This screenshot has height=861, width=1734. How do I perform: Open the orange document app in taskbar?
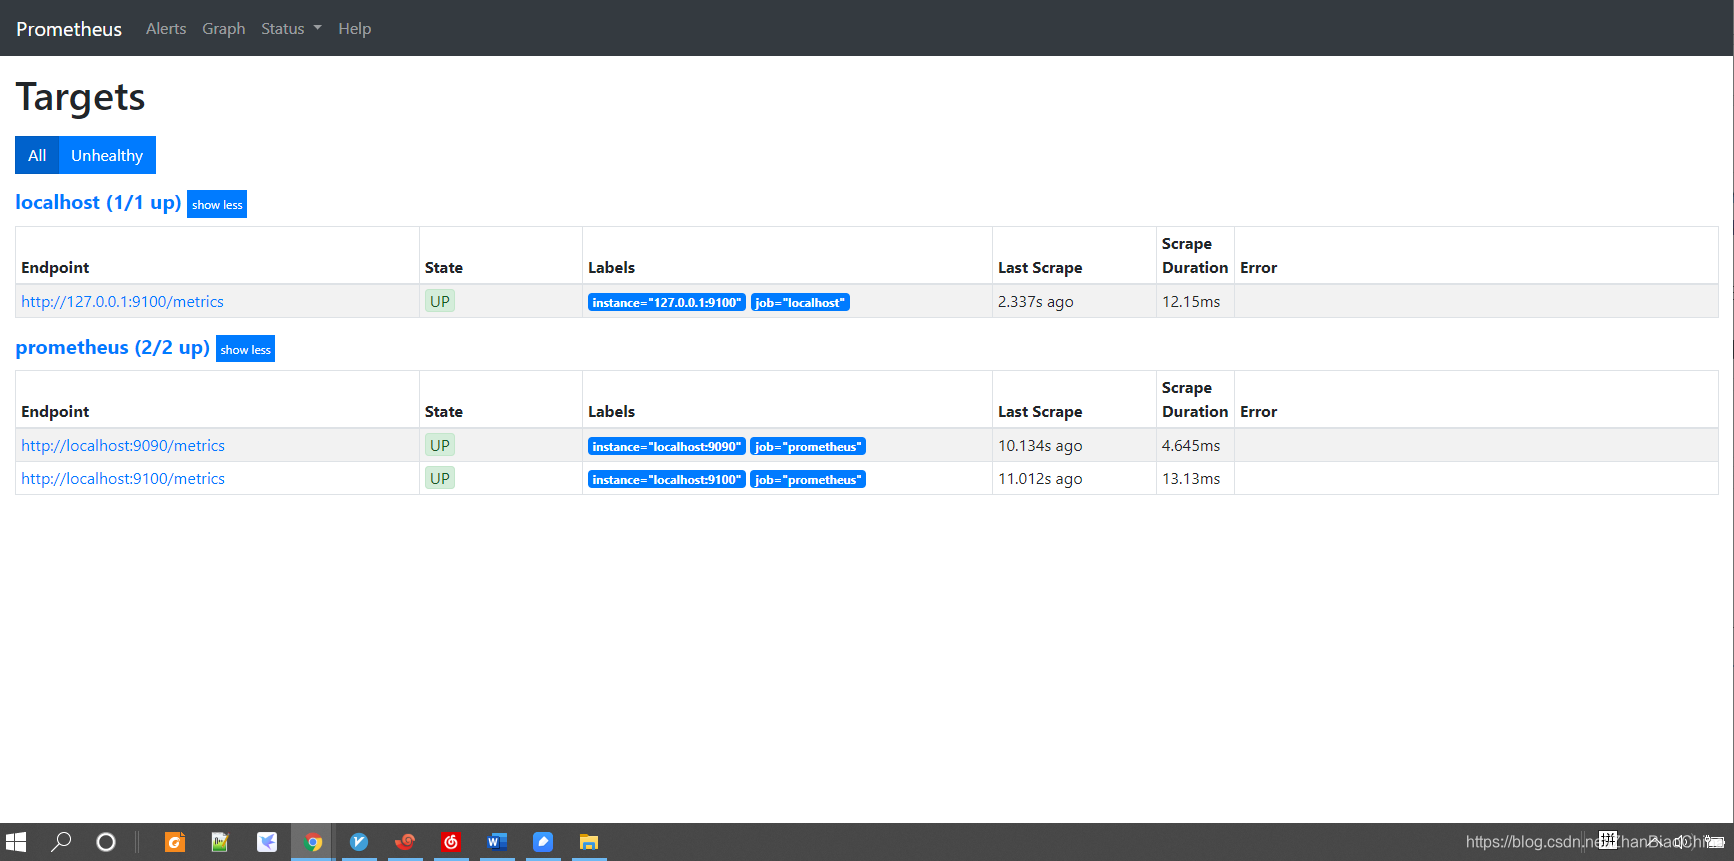point(175,842)
